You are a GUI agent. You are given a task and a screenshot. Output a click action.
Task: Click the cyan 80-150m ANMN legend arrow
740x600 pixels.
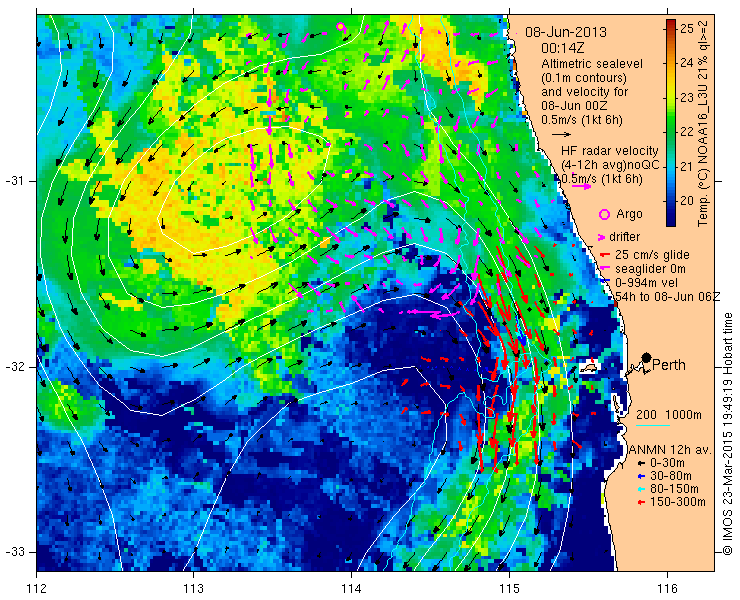(641, 490)
